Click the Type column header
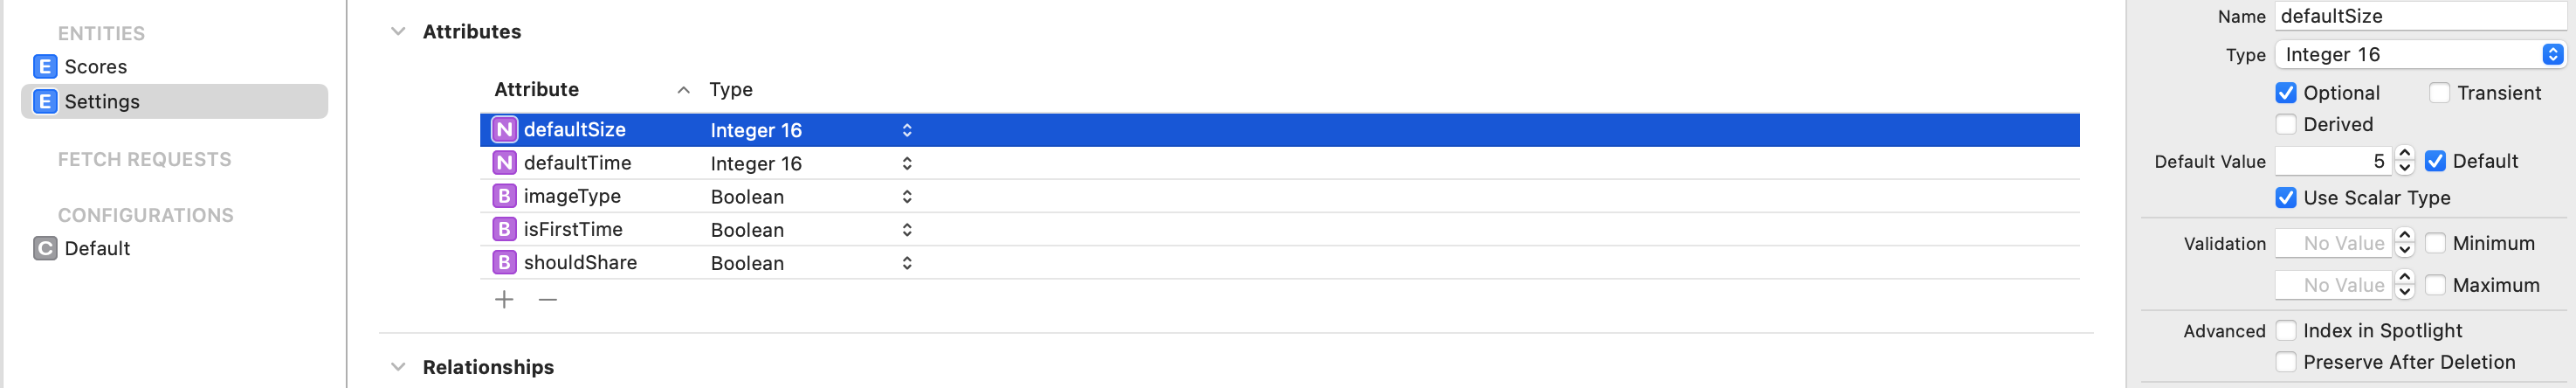This screenshot has width=2576, height=388. click(x=731, y=90)
